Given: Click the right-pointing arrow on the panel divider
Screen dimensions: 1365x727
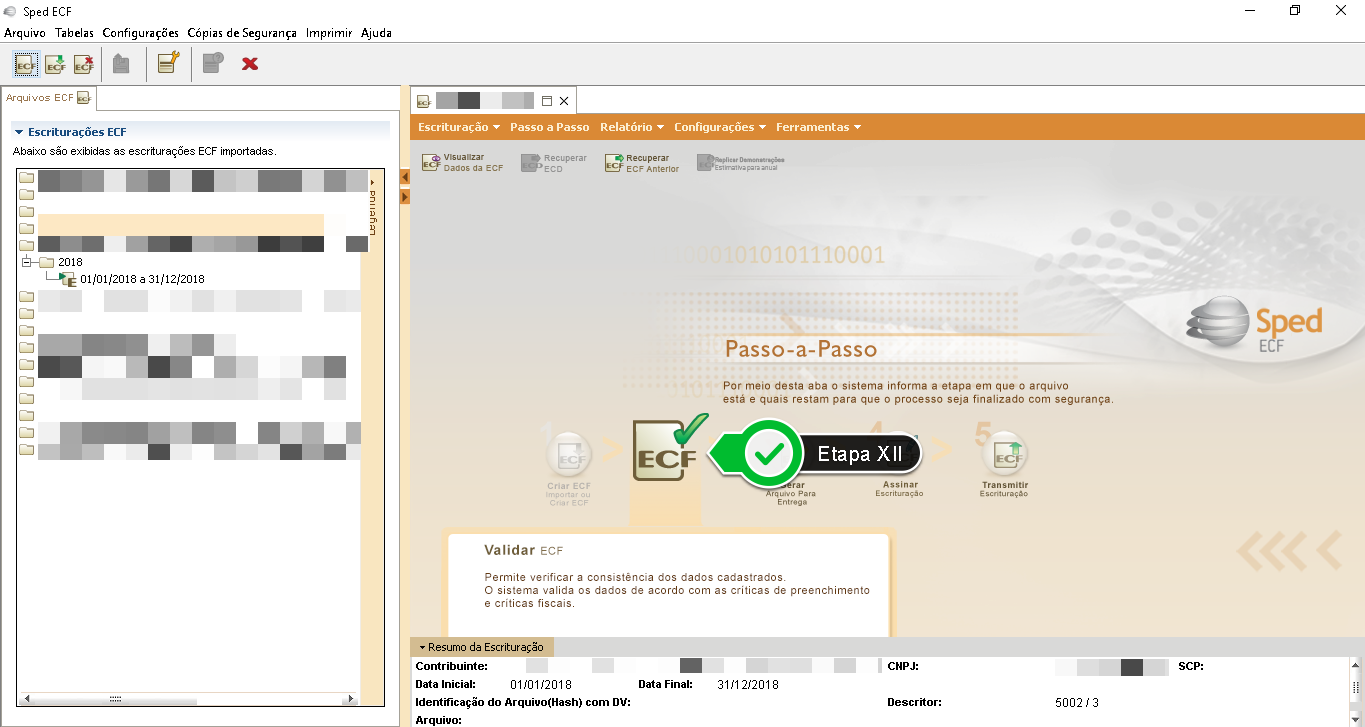Looking at the screenshot, I should [x=405, y=197].
